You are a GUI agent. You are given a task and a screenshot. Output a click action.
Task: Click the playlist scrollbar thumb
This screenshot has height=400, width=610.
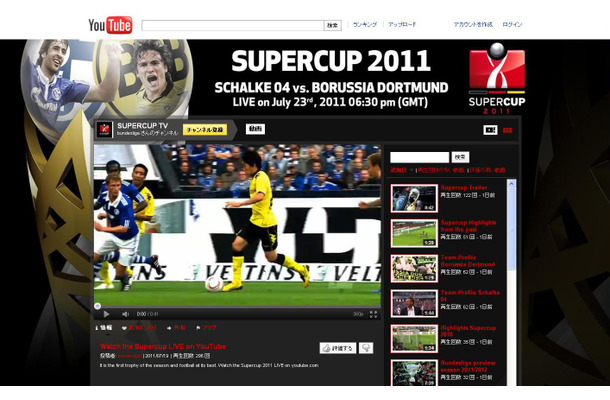click(512, 229)
